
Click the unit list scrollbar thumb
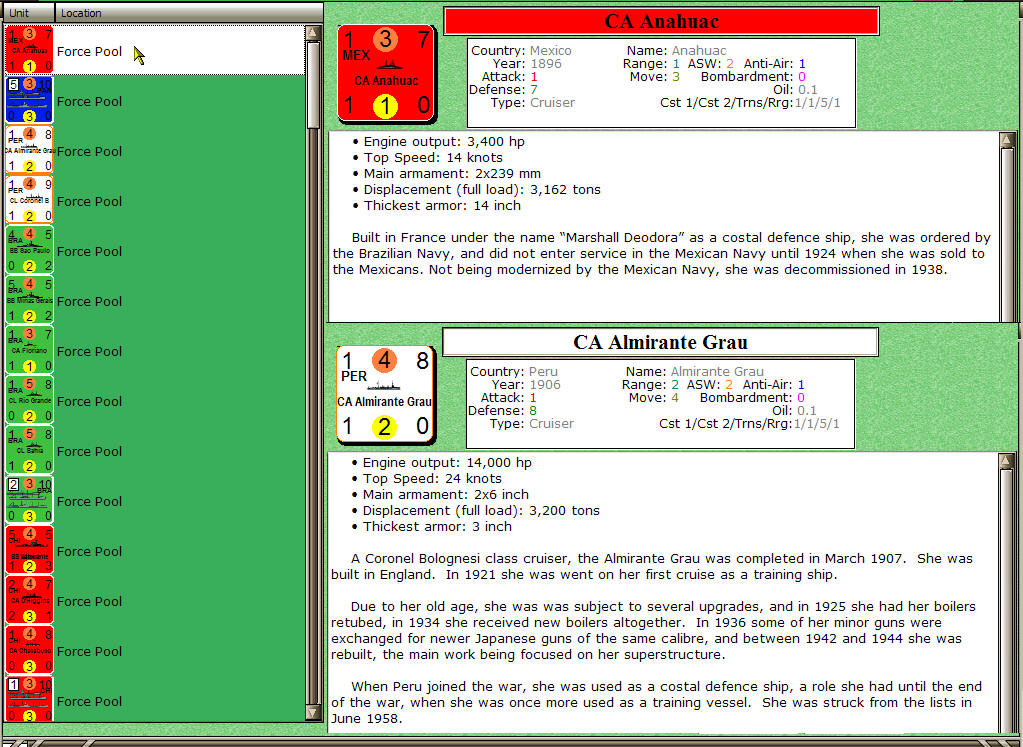[x=313, y=85]
